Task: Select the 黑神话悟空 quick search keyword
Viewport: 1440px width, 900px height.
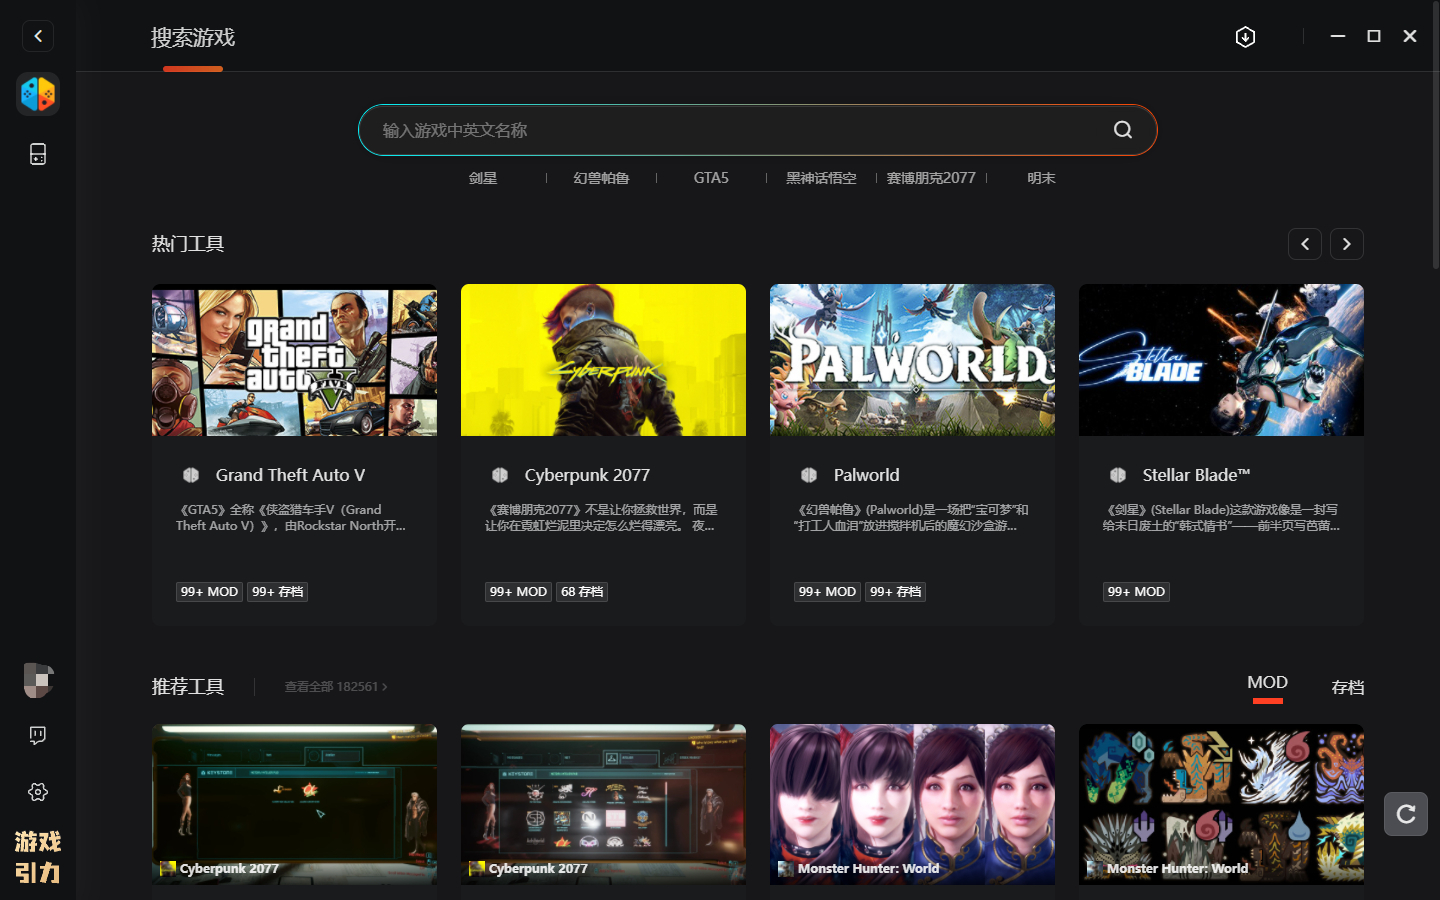Action: coord(821,178)
